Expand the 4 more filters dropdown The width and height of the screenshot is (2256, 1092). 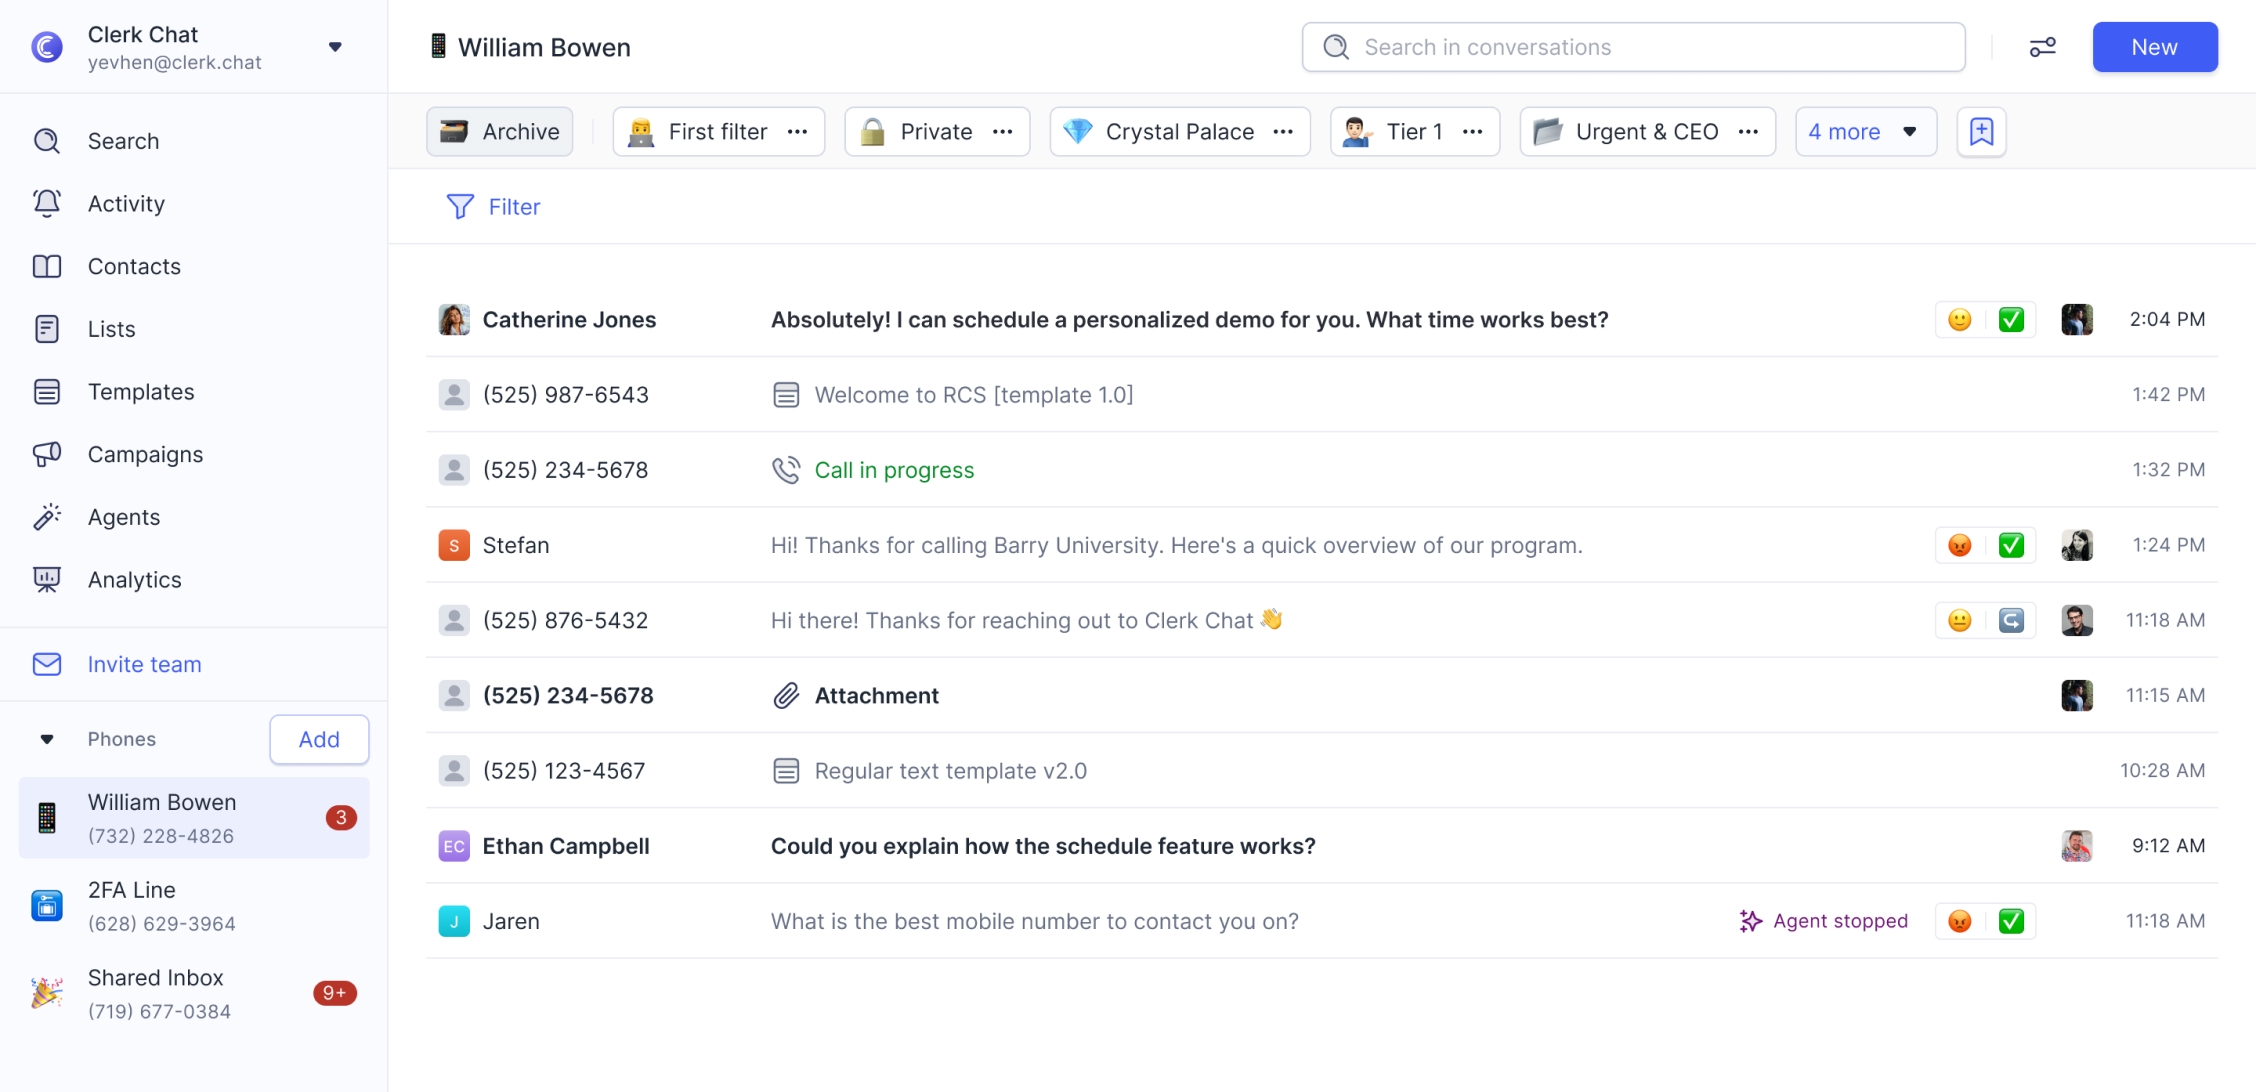pos(1864,131)
